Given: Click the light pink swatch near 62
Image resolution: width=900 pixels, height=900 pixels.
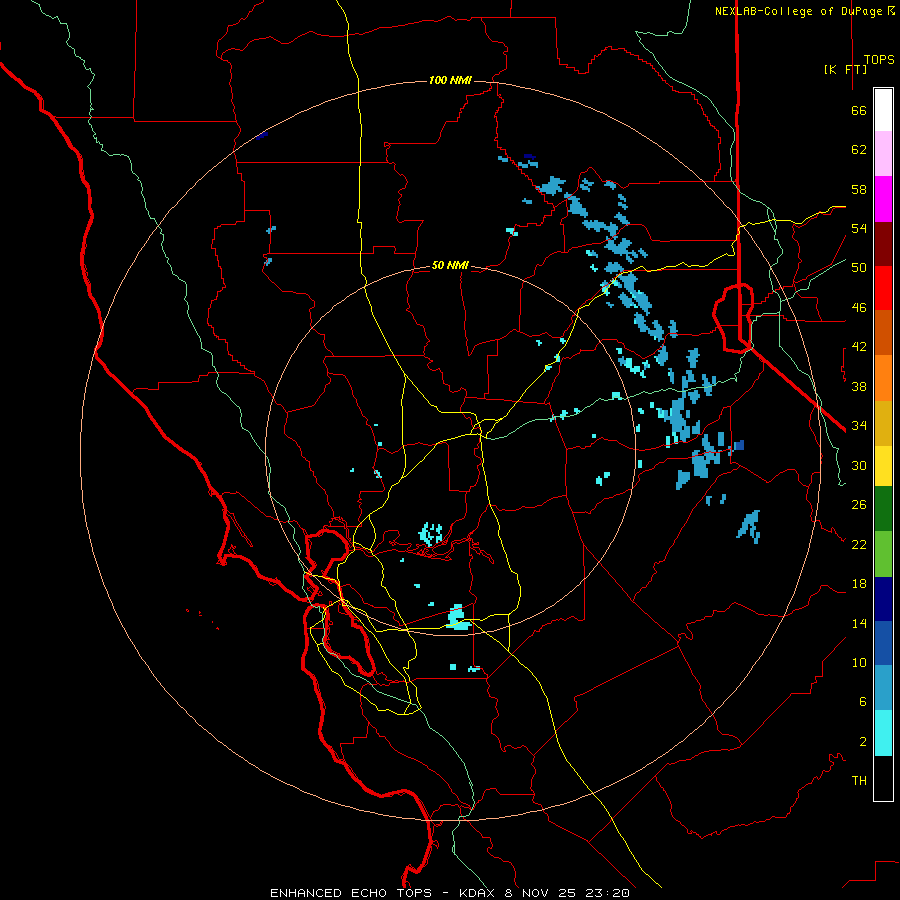Looking at the screenshot, I should [883, 154].
